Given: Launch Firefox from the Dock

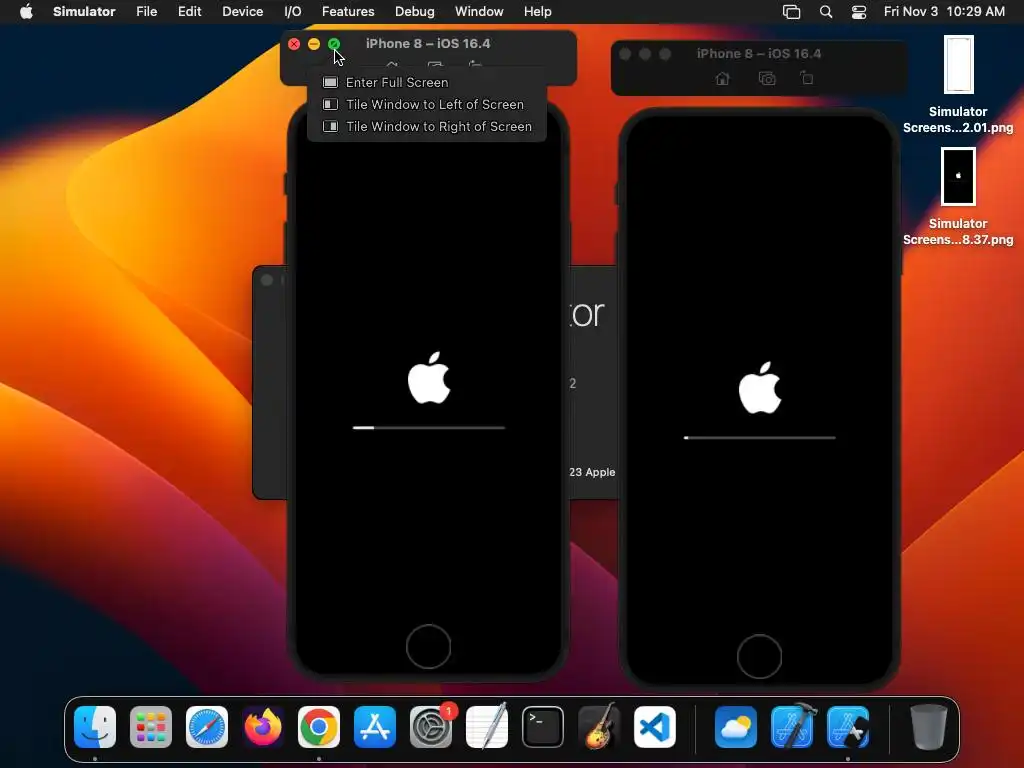Looking at the screenshot, I should (263, 727).
